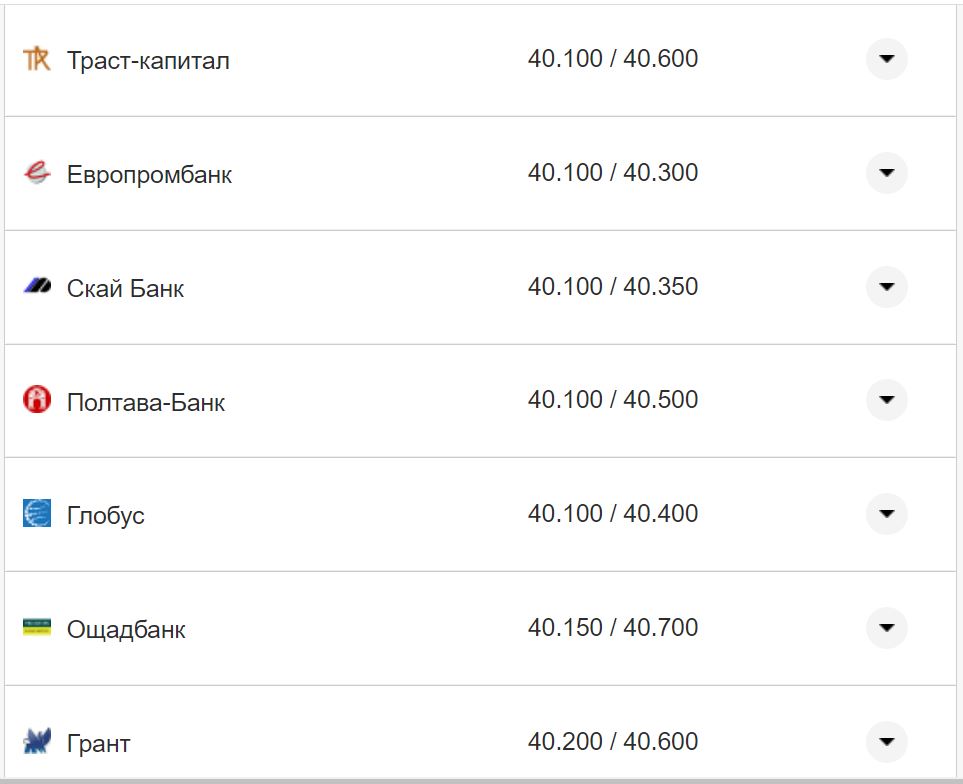This screenshot has width=963, height=784.
Task: Expand the Ощадбанк row arrow
Action: 886,628
